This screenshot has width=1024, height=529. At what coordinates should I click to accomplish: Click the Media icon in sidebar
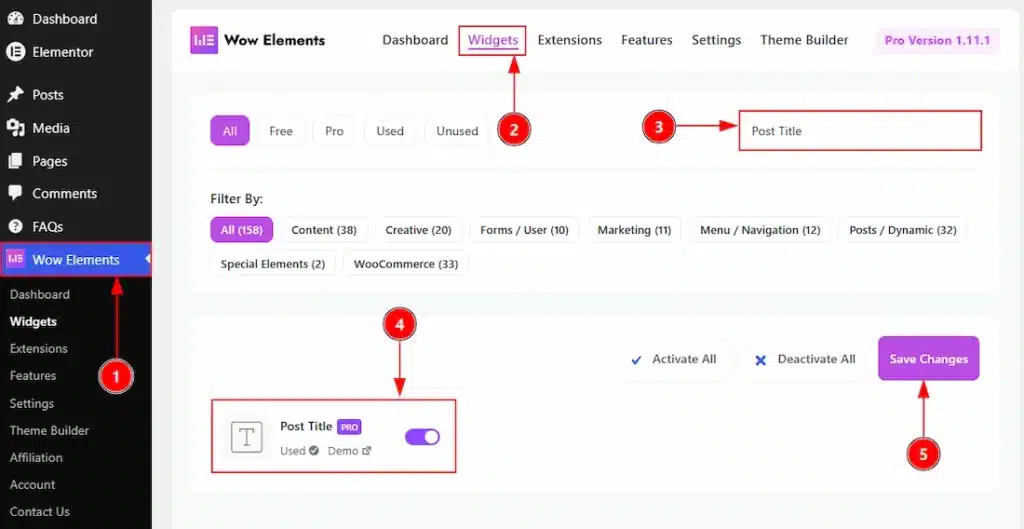pos(15,128)
